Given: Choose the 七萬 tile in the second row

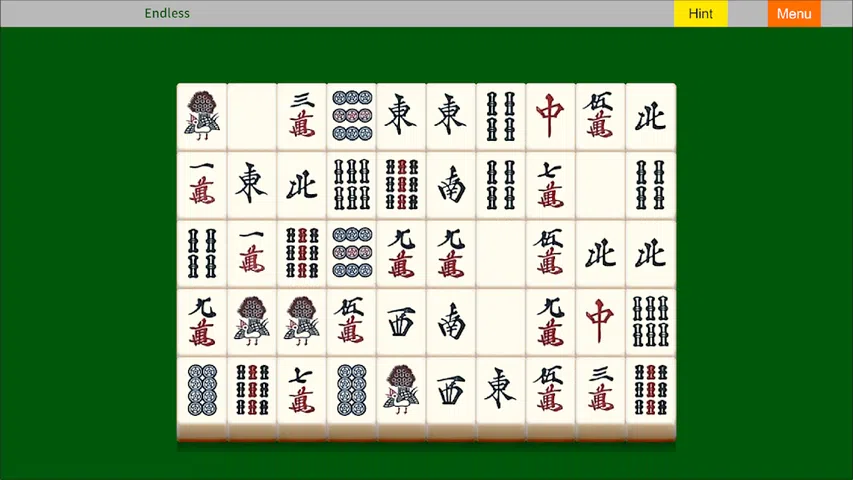Looking at the screenshot, I should [x=550, y=185].
